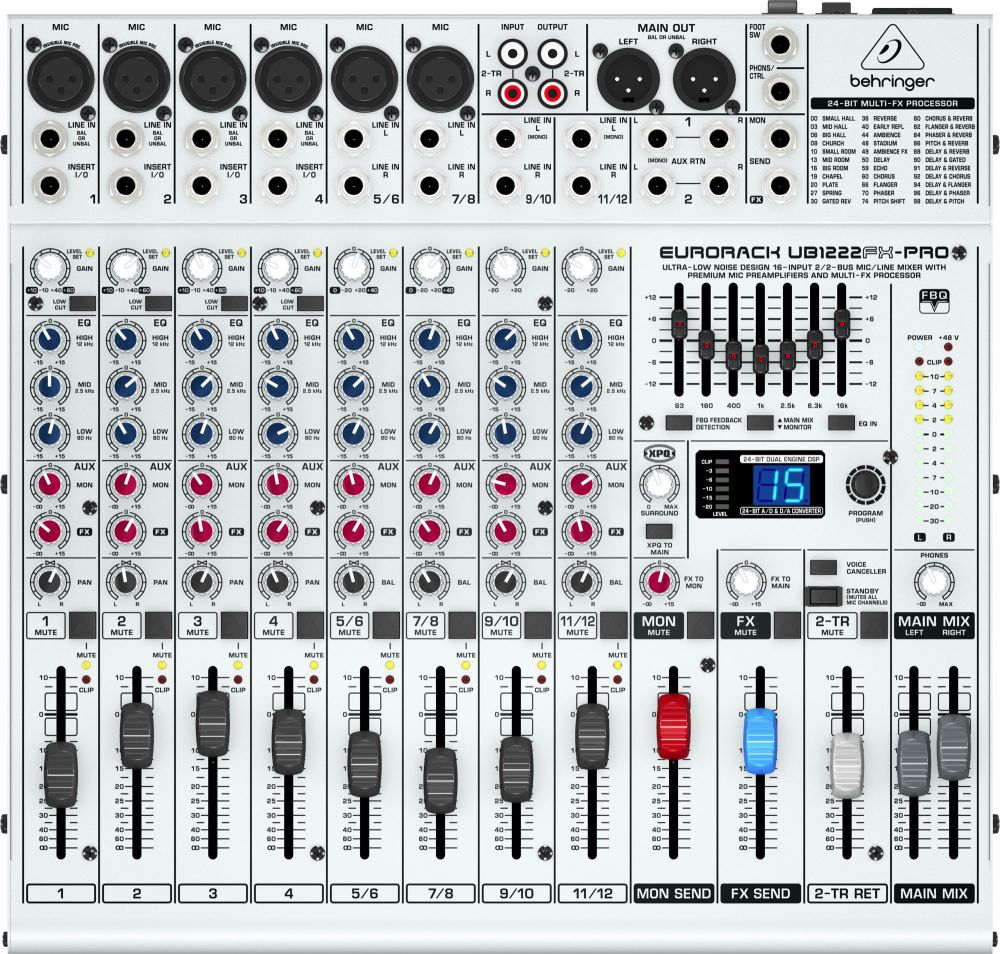The image size is (1000, 954).
Task: Click the 1k graphic EQ slider
Action: pyautogui.click(x=761, y=354)
